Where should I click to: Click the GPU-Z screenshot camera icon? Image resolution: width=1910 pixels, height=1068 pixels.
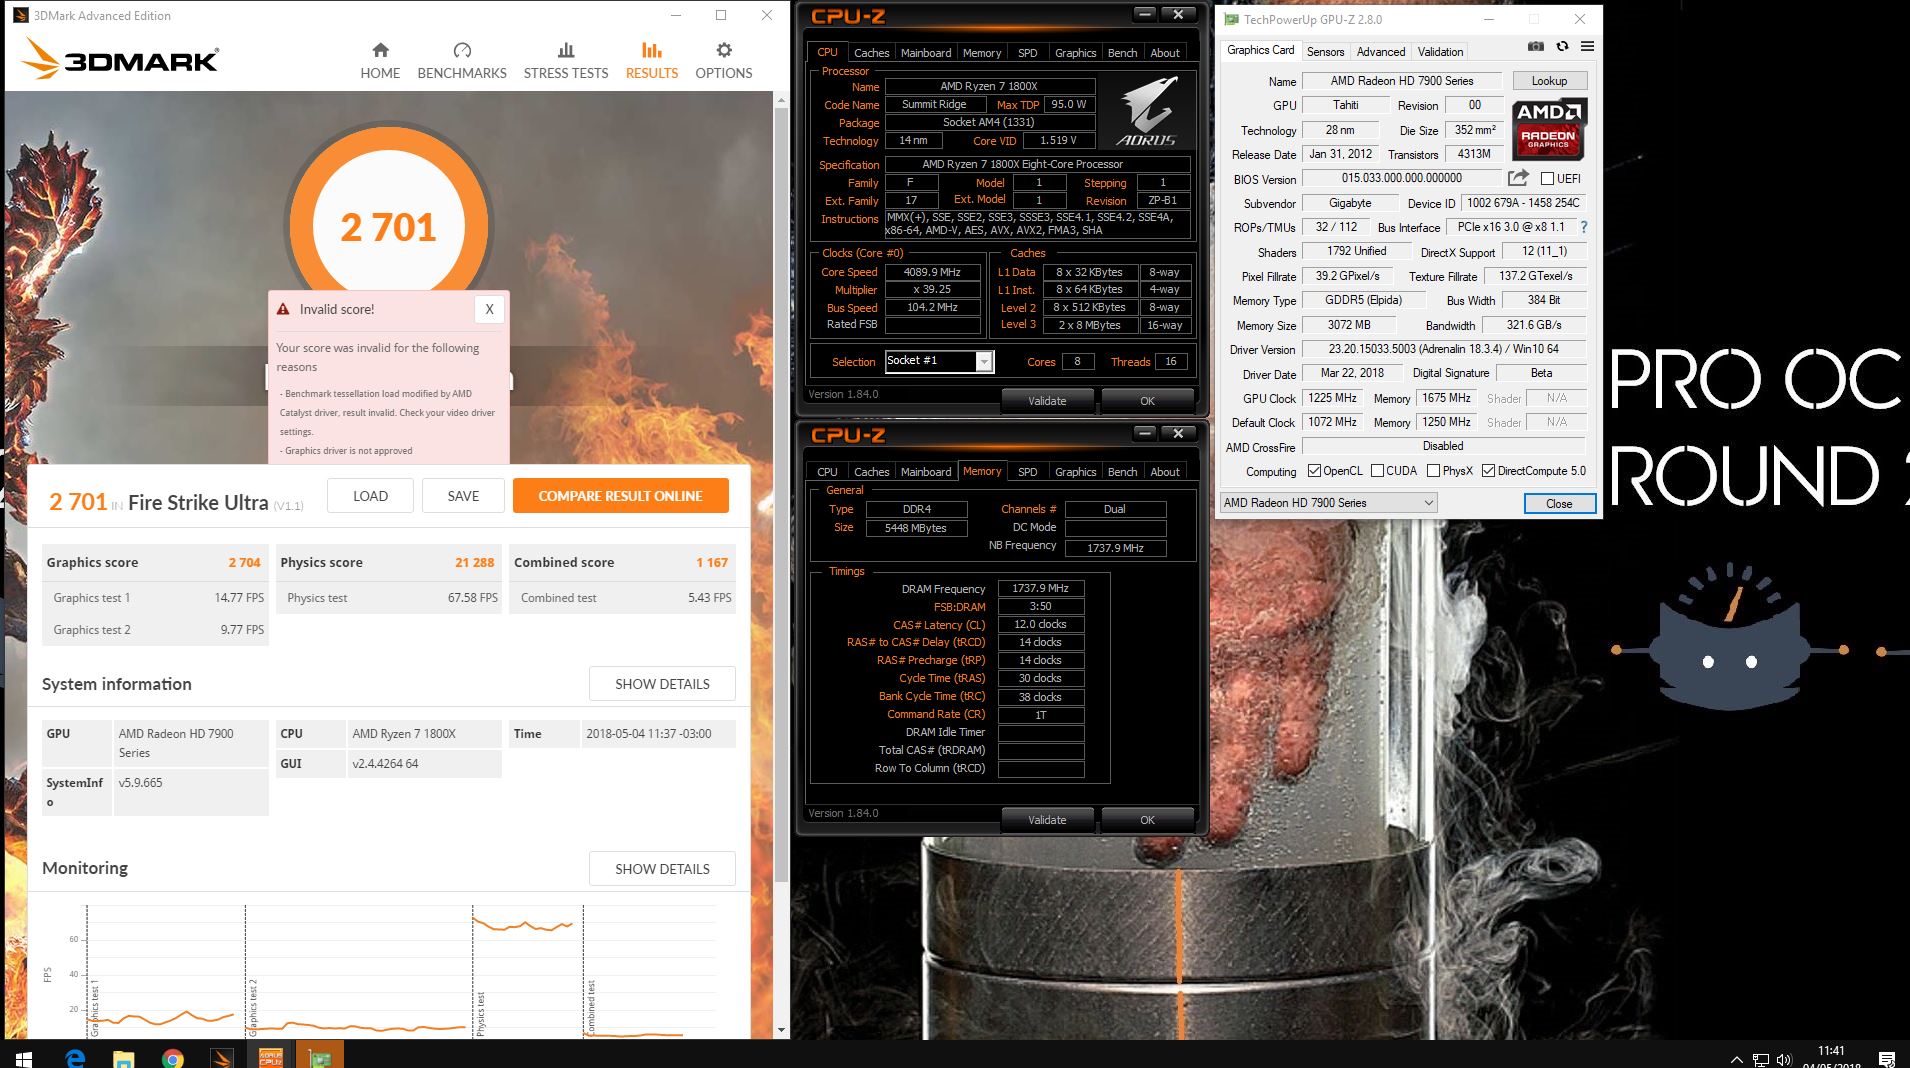pos(1536,46)
